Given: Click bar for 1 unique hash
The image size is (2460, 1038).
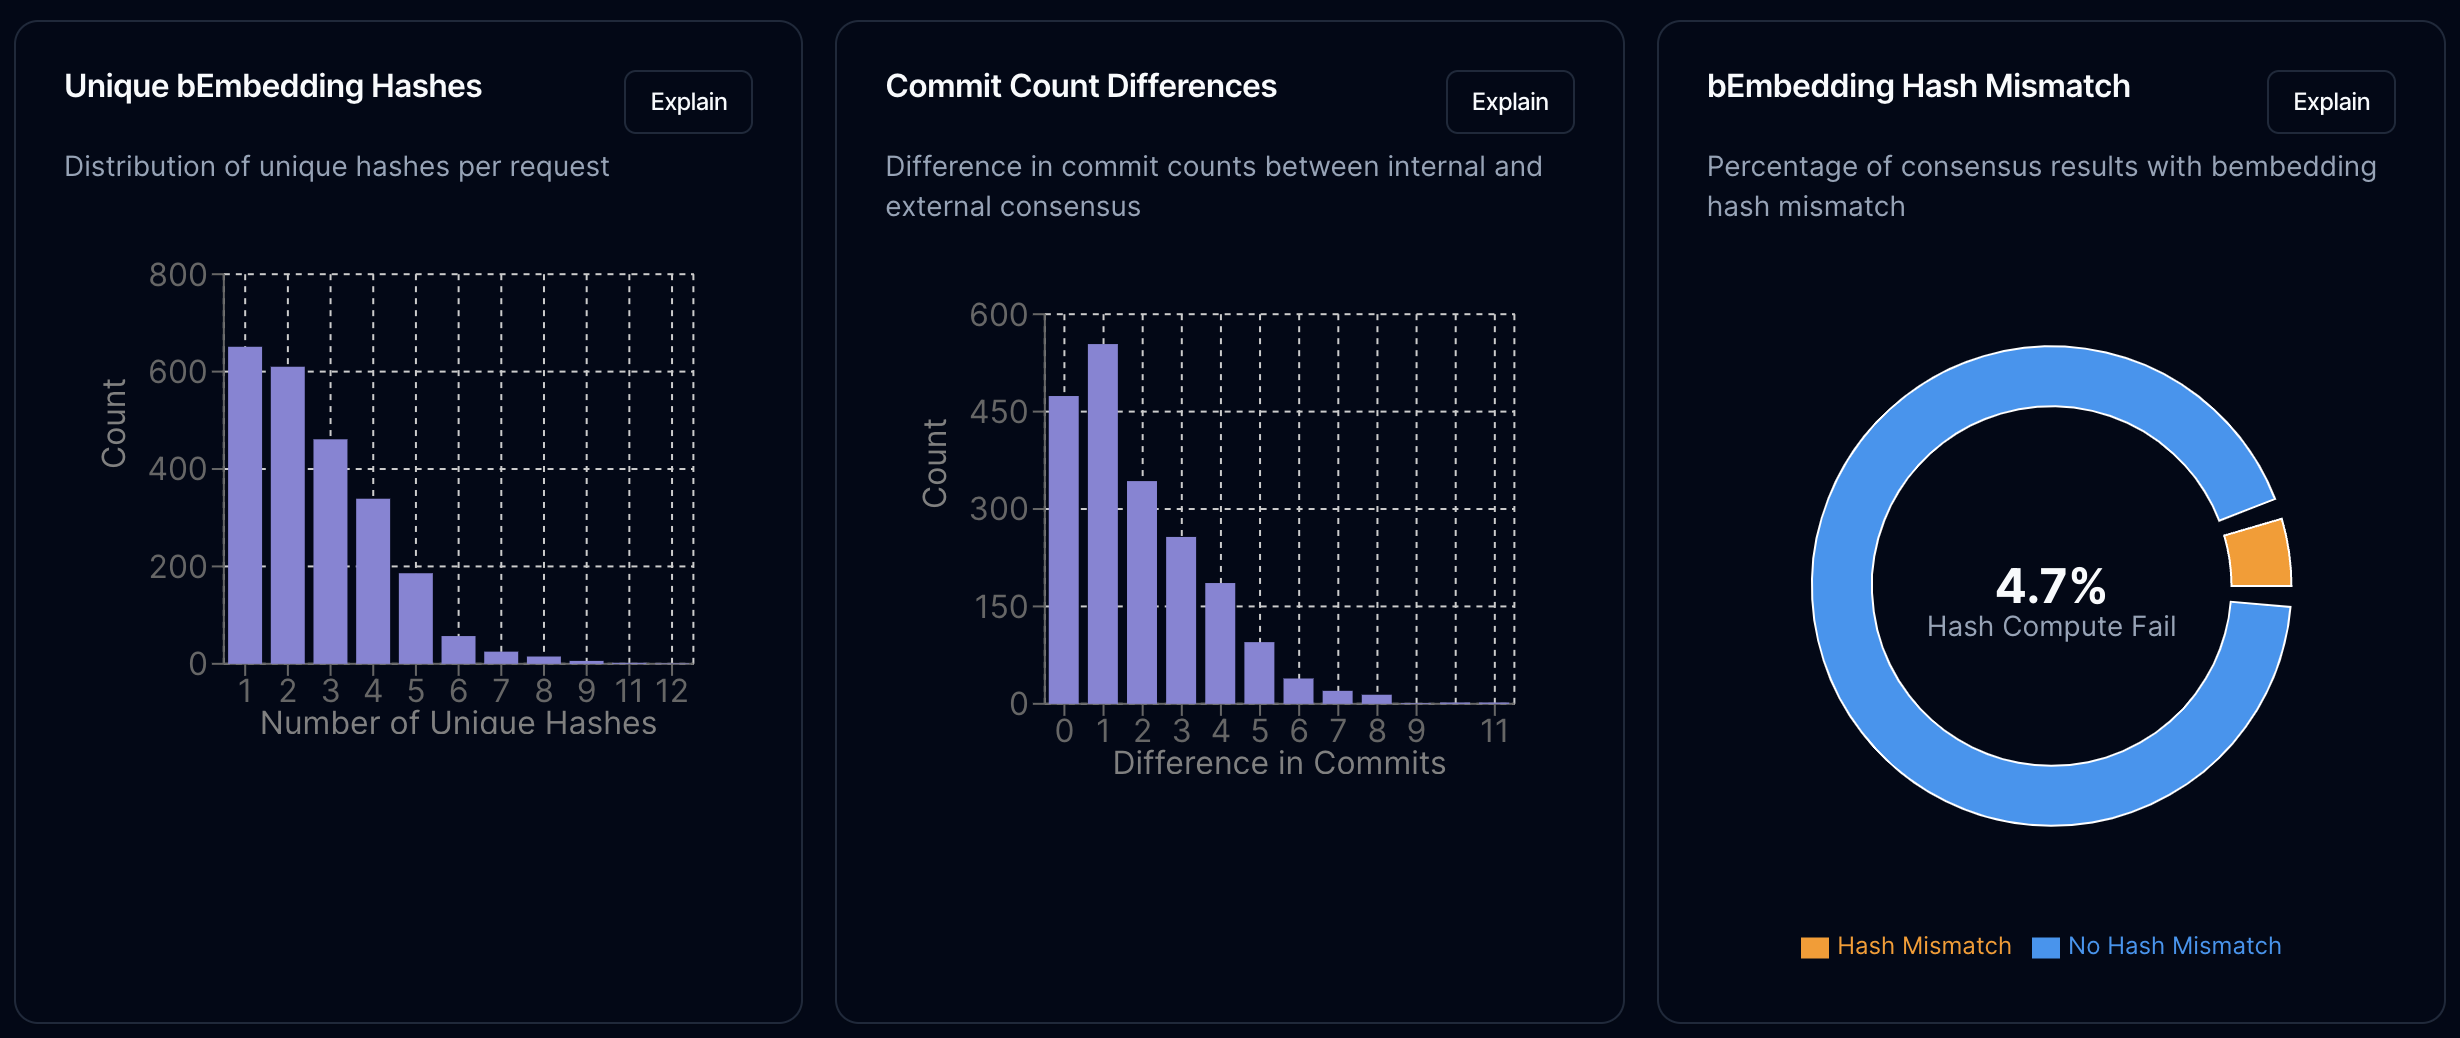Looking at the screenshot, I should pos(245,505).
